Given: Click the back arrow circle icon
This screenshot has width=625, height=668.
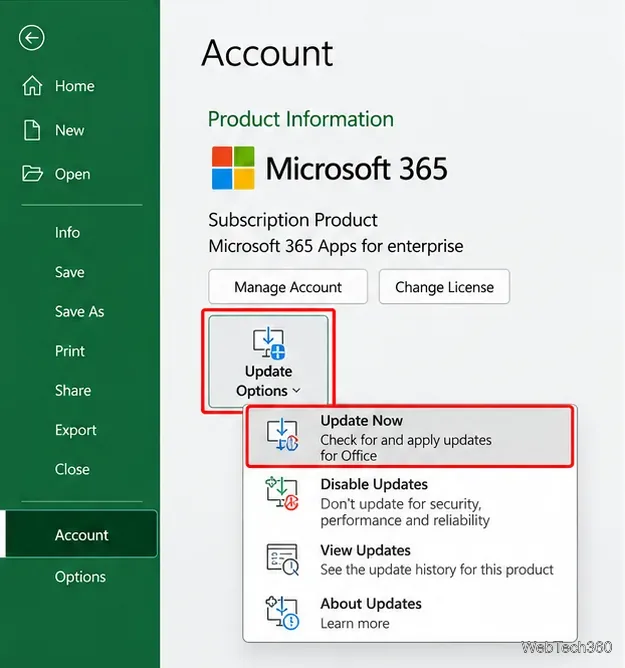Looking at the screenshot, I should (x=32, y=38).
